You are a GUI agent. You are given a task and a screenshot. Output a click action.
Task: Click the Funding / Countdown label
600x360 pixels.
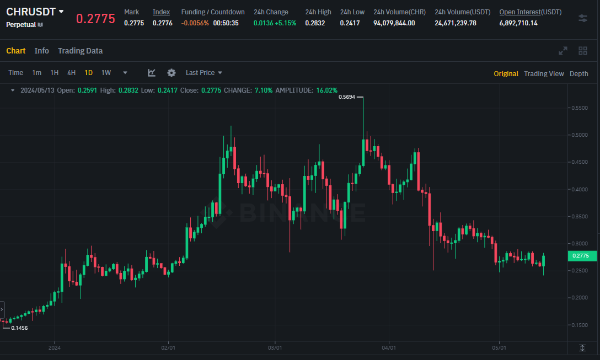tap(213, 12)
